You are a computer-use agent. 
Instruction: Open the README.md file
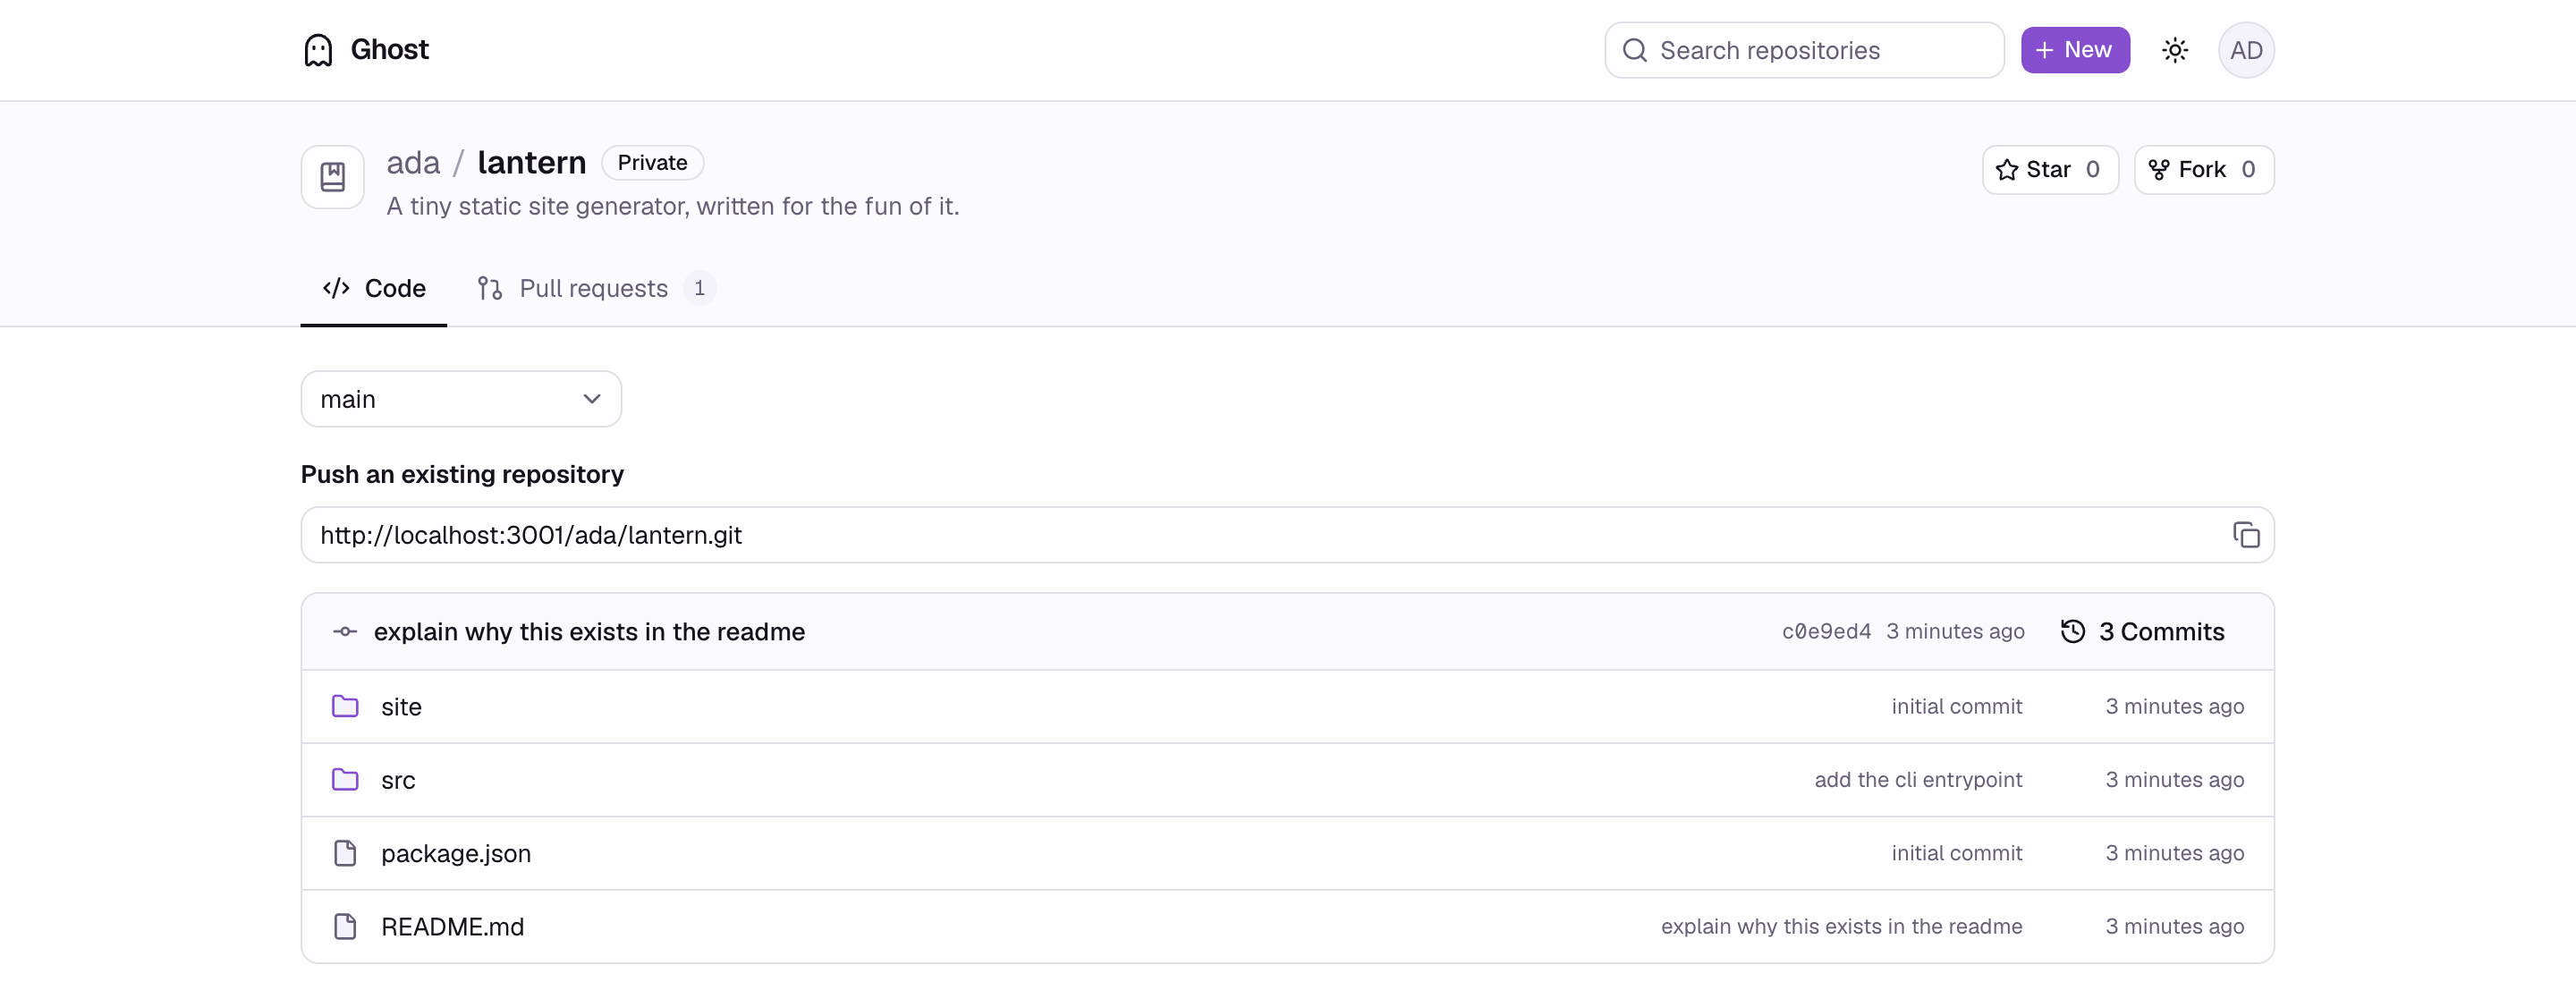click(452, 927)
